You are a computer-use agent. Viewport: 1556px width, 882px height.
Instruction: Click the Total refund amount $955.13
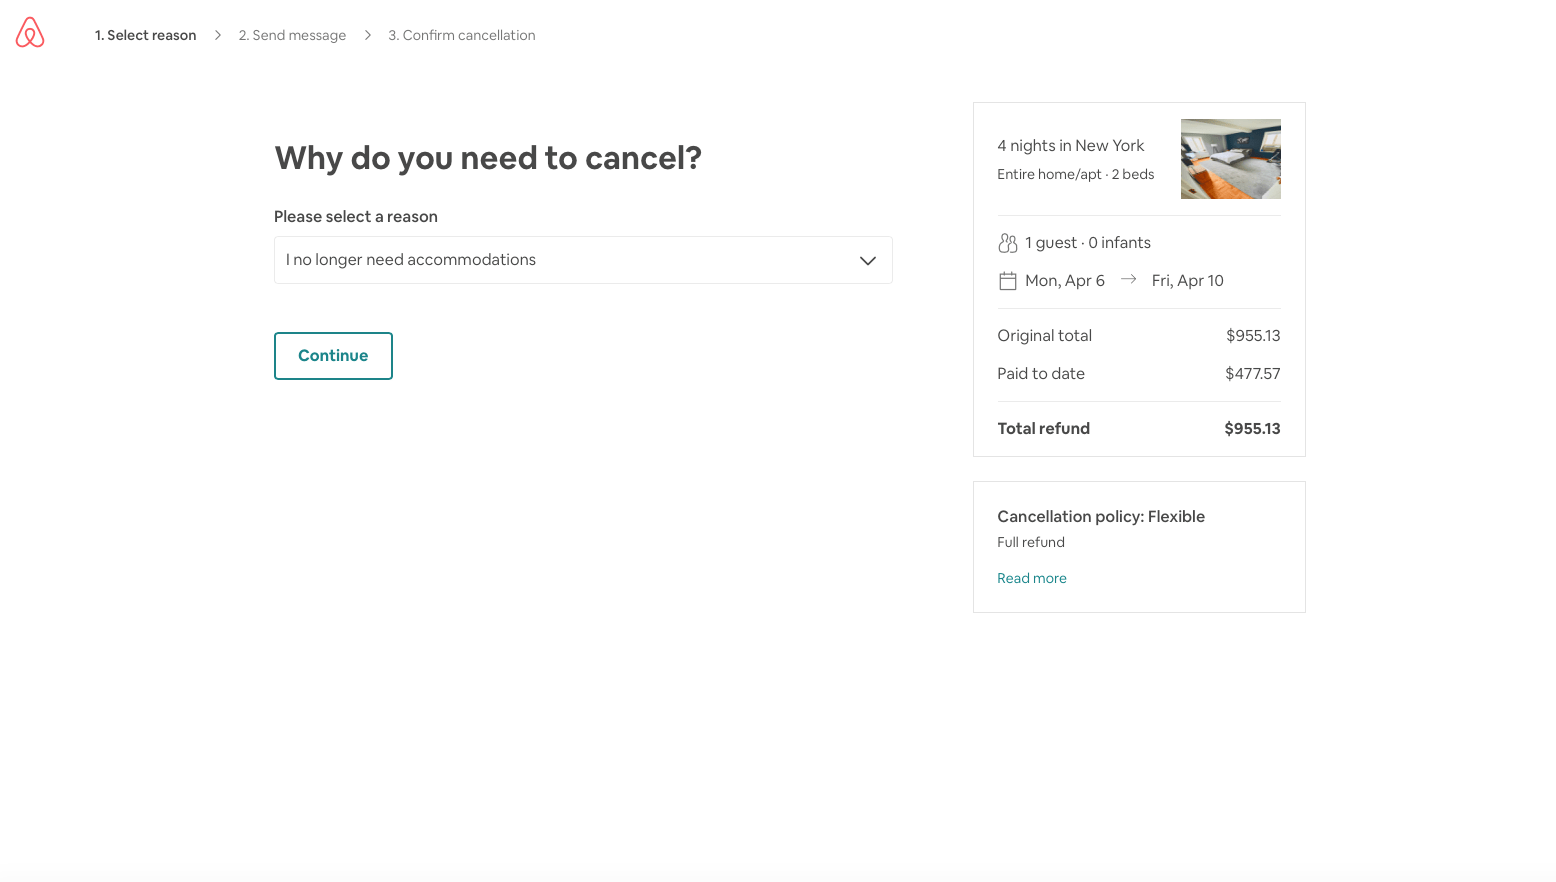coord(1252,429)
